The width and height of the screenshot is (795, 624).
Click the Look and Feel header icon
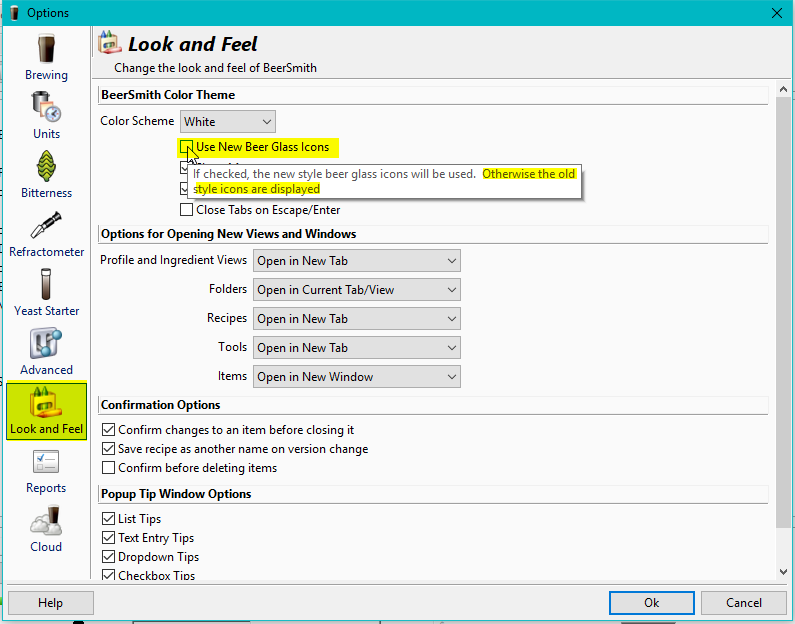pos(110,43)
